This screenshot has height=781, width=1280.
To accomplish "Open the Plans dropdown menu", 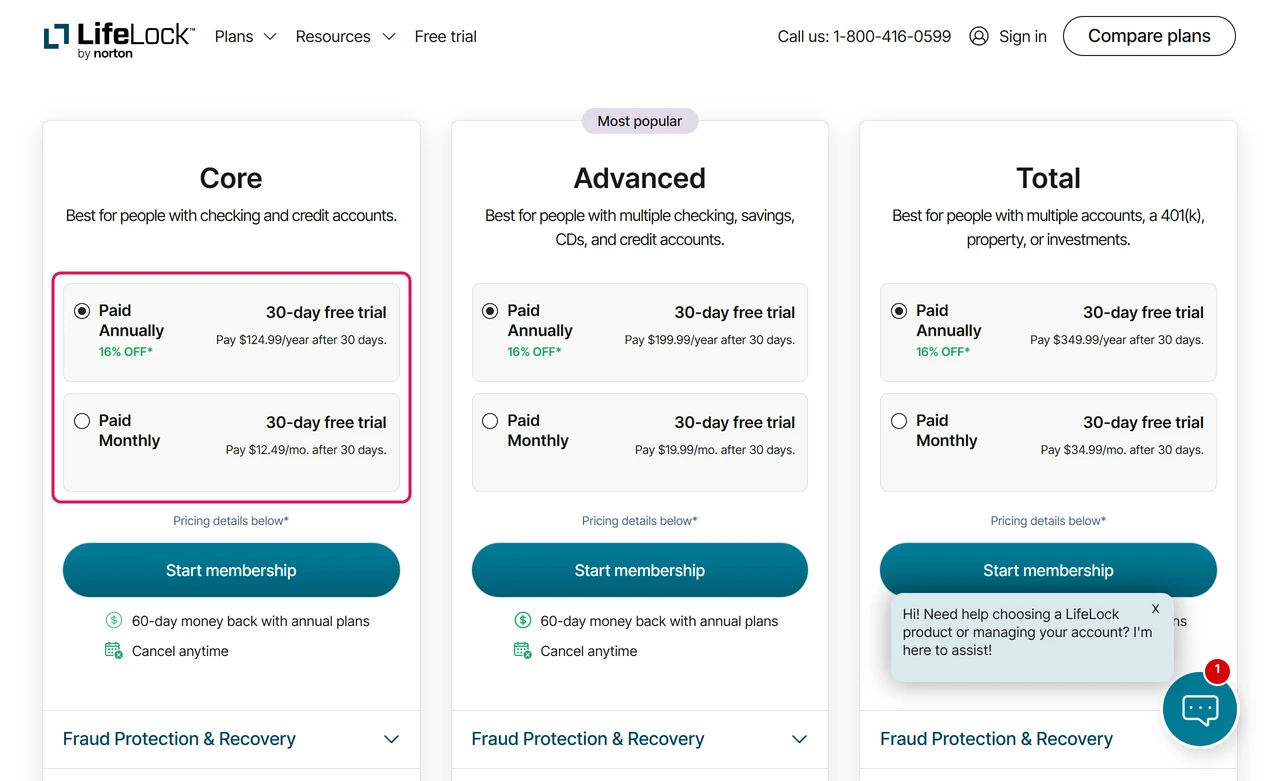I will click(x=245, y=36).
